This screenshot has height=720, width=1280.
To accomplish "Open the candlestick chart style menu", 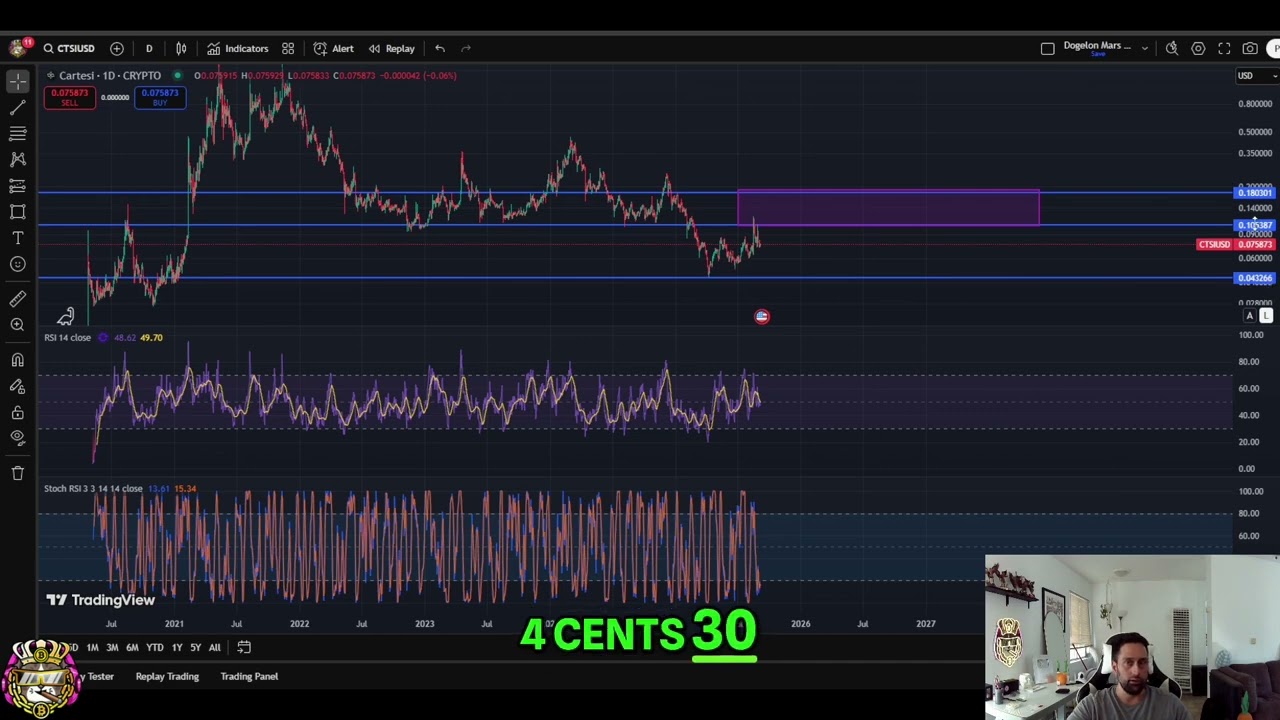I will 181,48.
